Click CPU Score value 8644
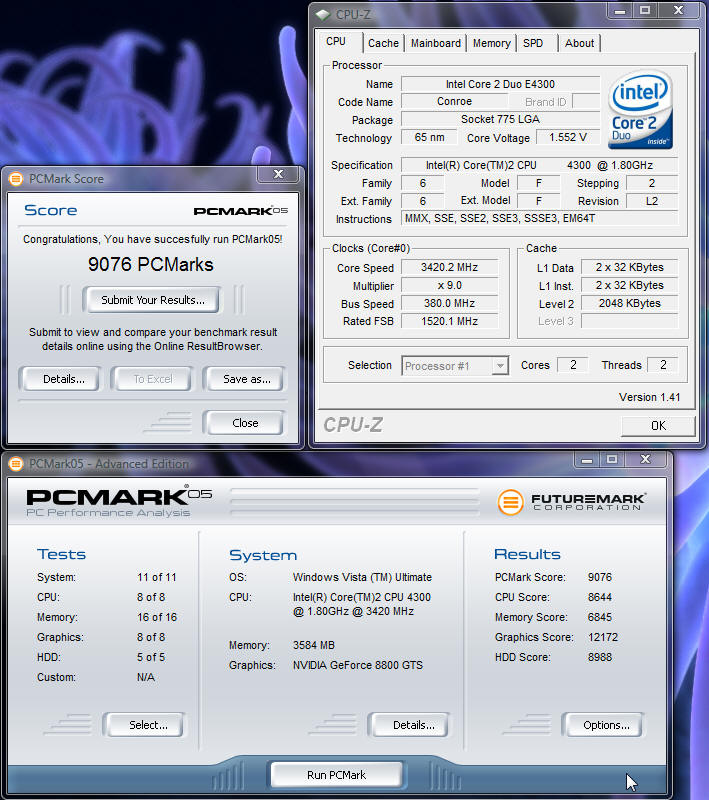The width and height of the screenshot is (709, 800). click(600, 597)
